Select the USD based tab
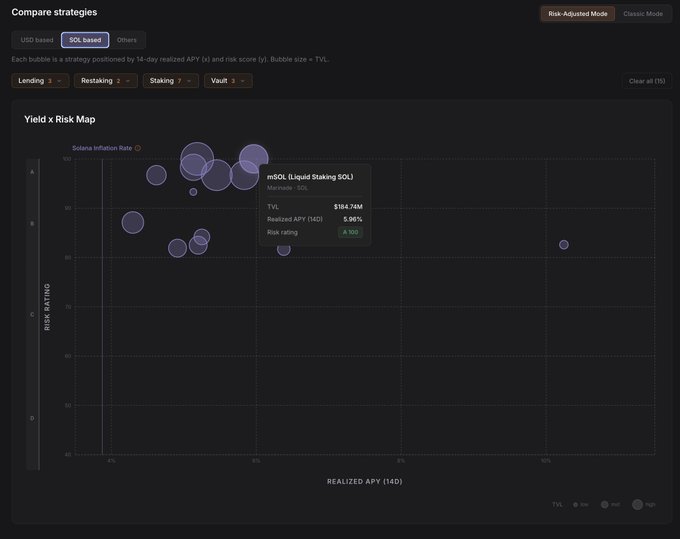The width and height of the screenshot is (680, 539). pyautogui.click(x=37, y=40)
